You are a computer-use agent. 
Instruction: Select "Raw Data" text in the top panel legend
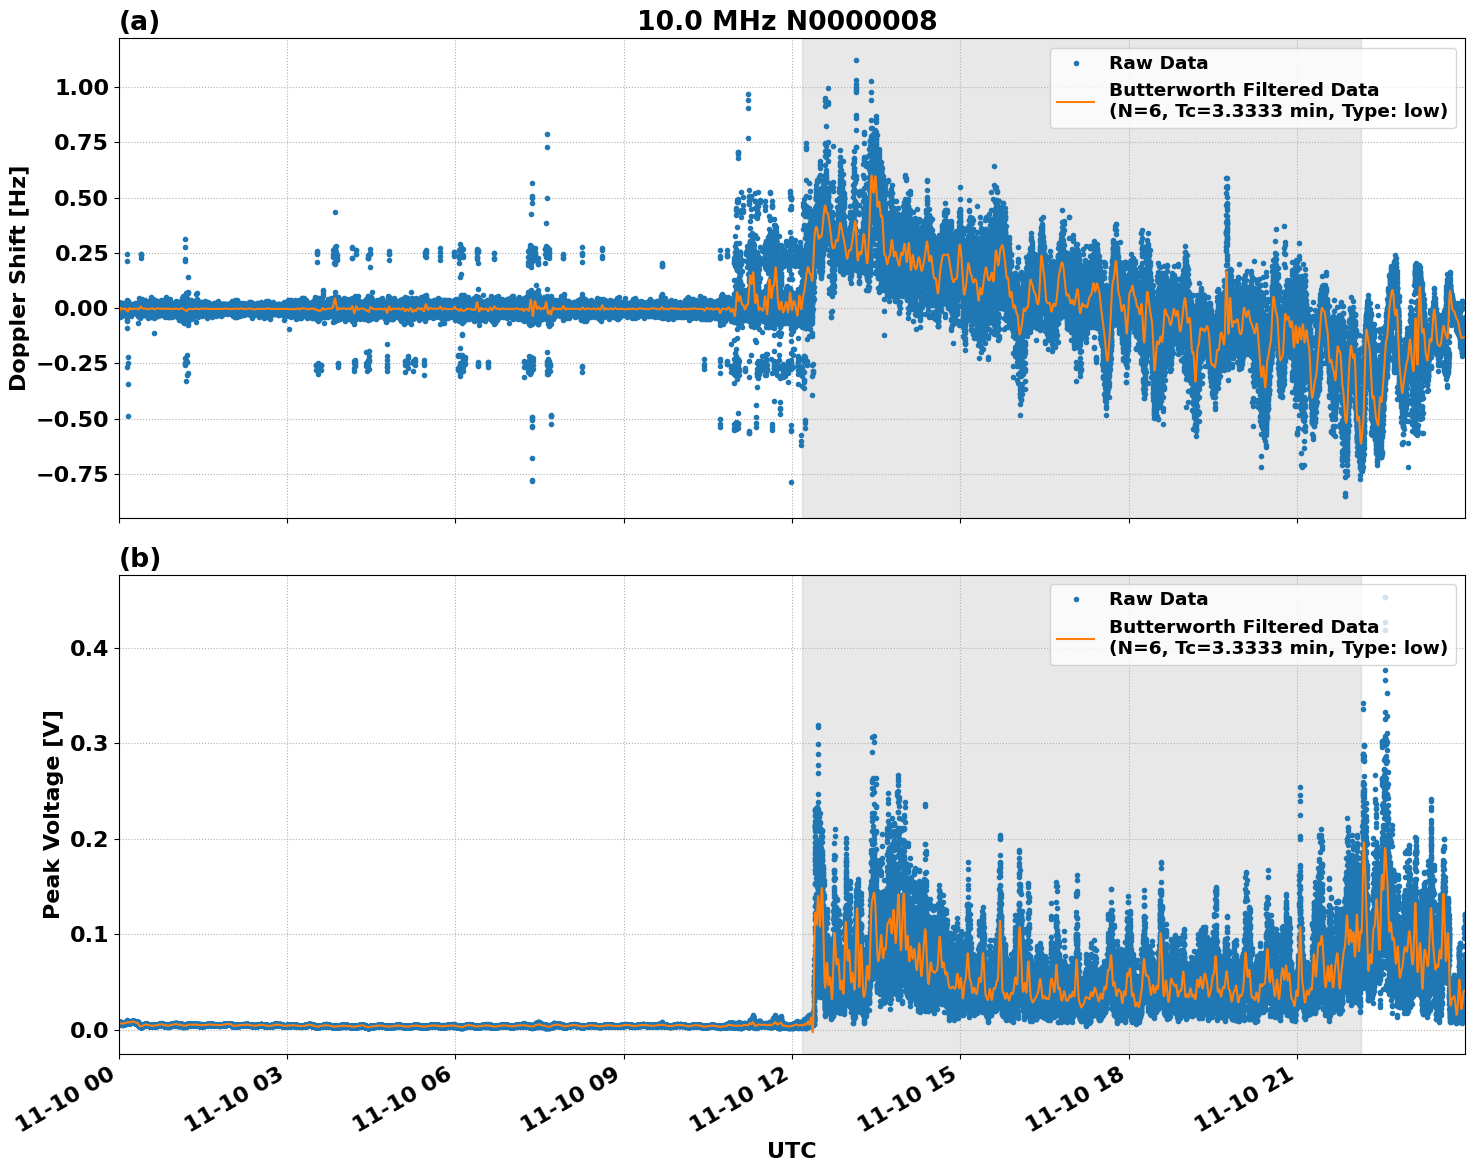pos(1158,63)
